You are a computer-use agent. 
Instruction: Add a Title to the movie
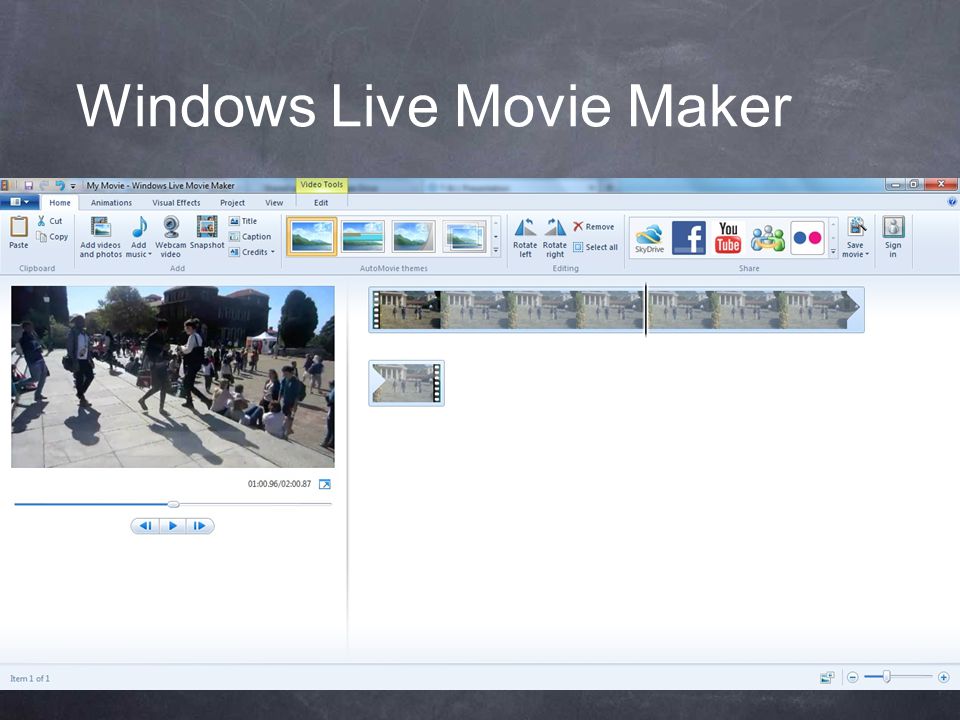243,221
